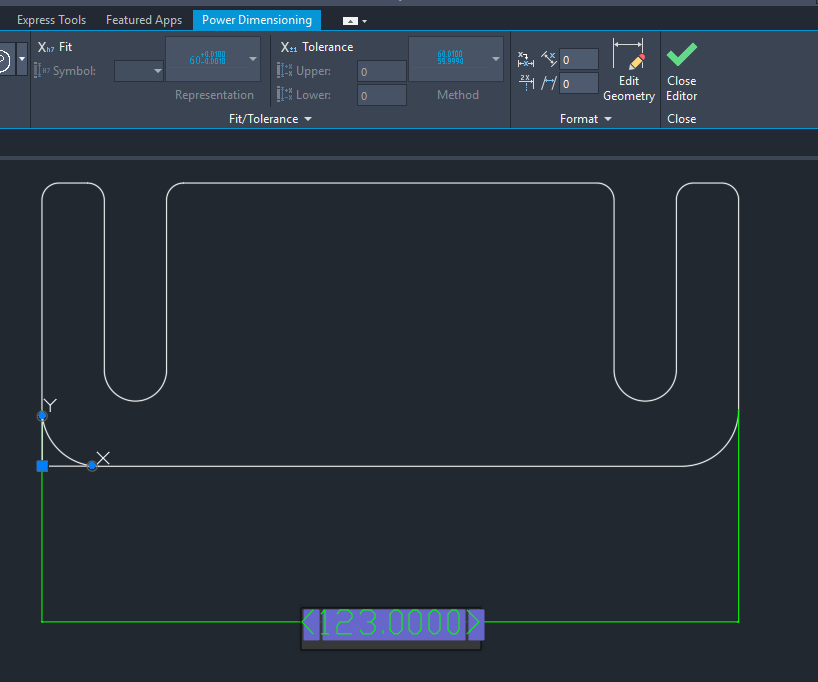Click the Symbol fit icon

point(42,70)
